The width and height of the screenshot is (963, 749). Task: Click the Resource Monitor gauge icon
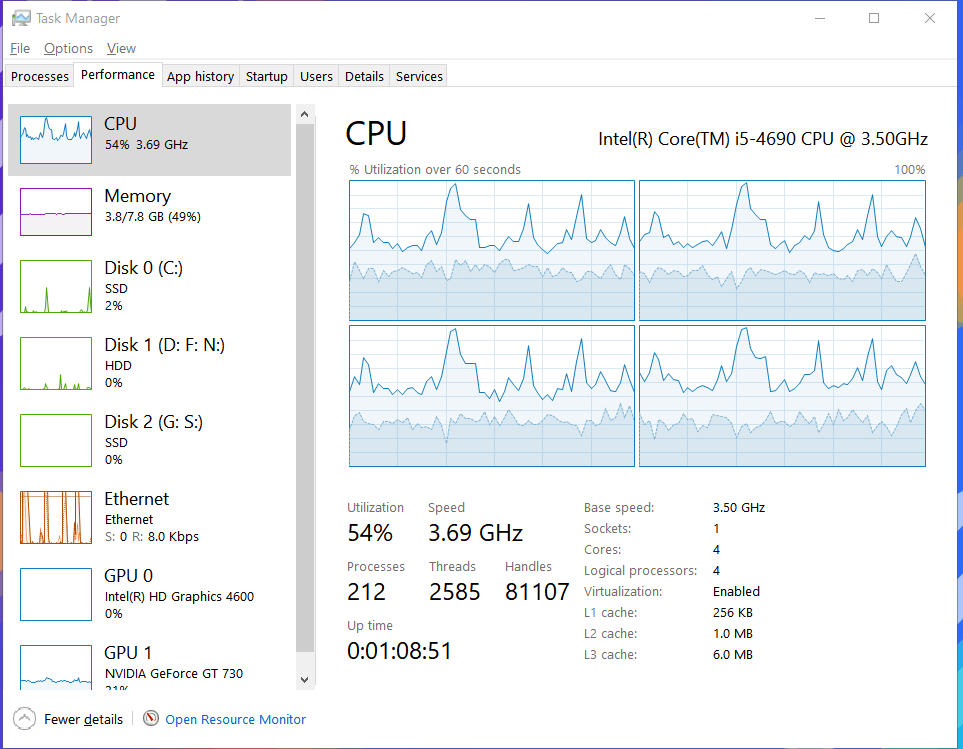point(151,718)
